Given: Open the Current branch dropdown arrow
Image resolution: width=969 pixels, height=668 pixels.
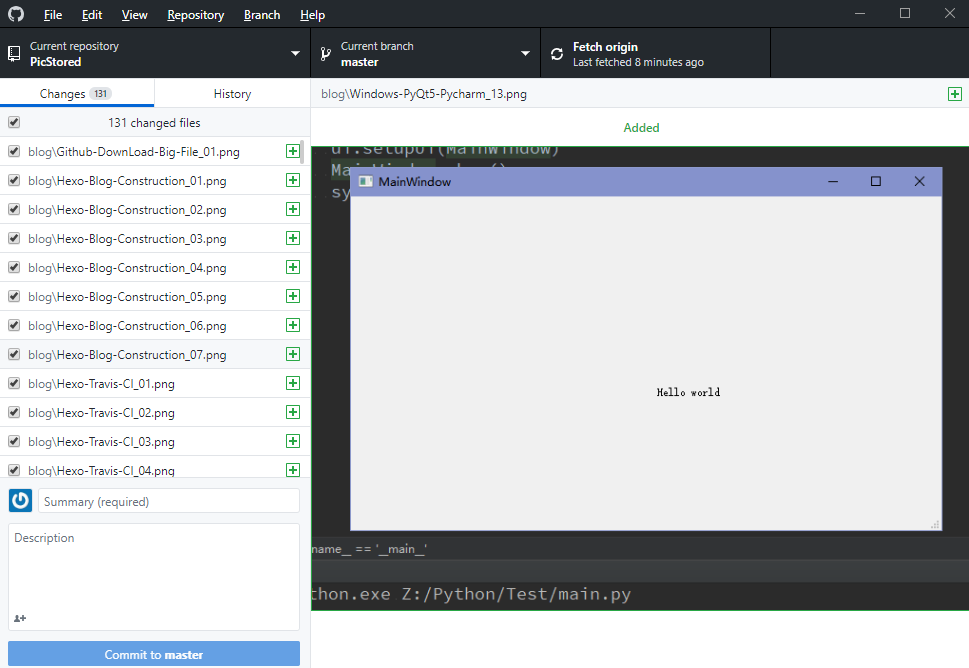Looking at the screenshot, I should (525, 54).
